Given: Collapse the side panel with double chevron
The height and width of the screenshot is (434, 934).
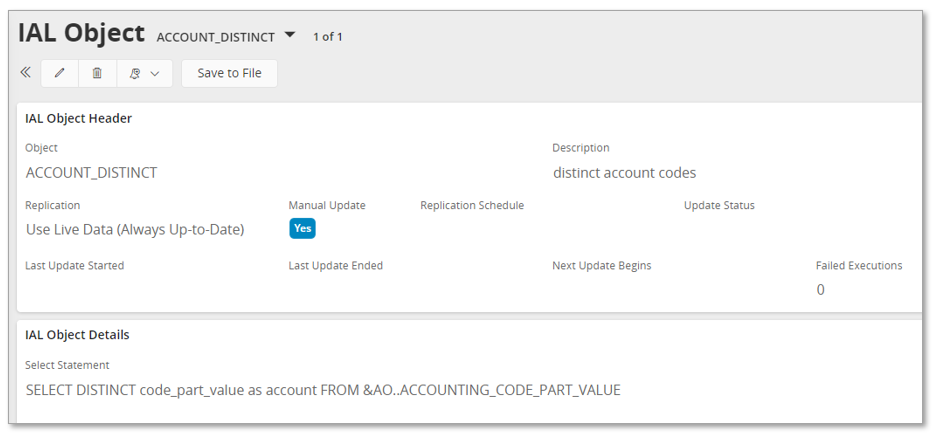Looking at the screenshot, I should [26, 73].
